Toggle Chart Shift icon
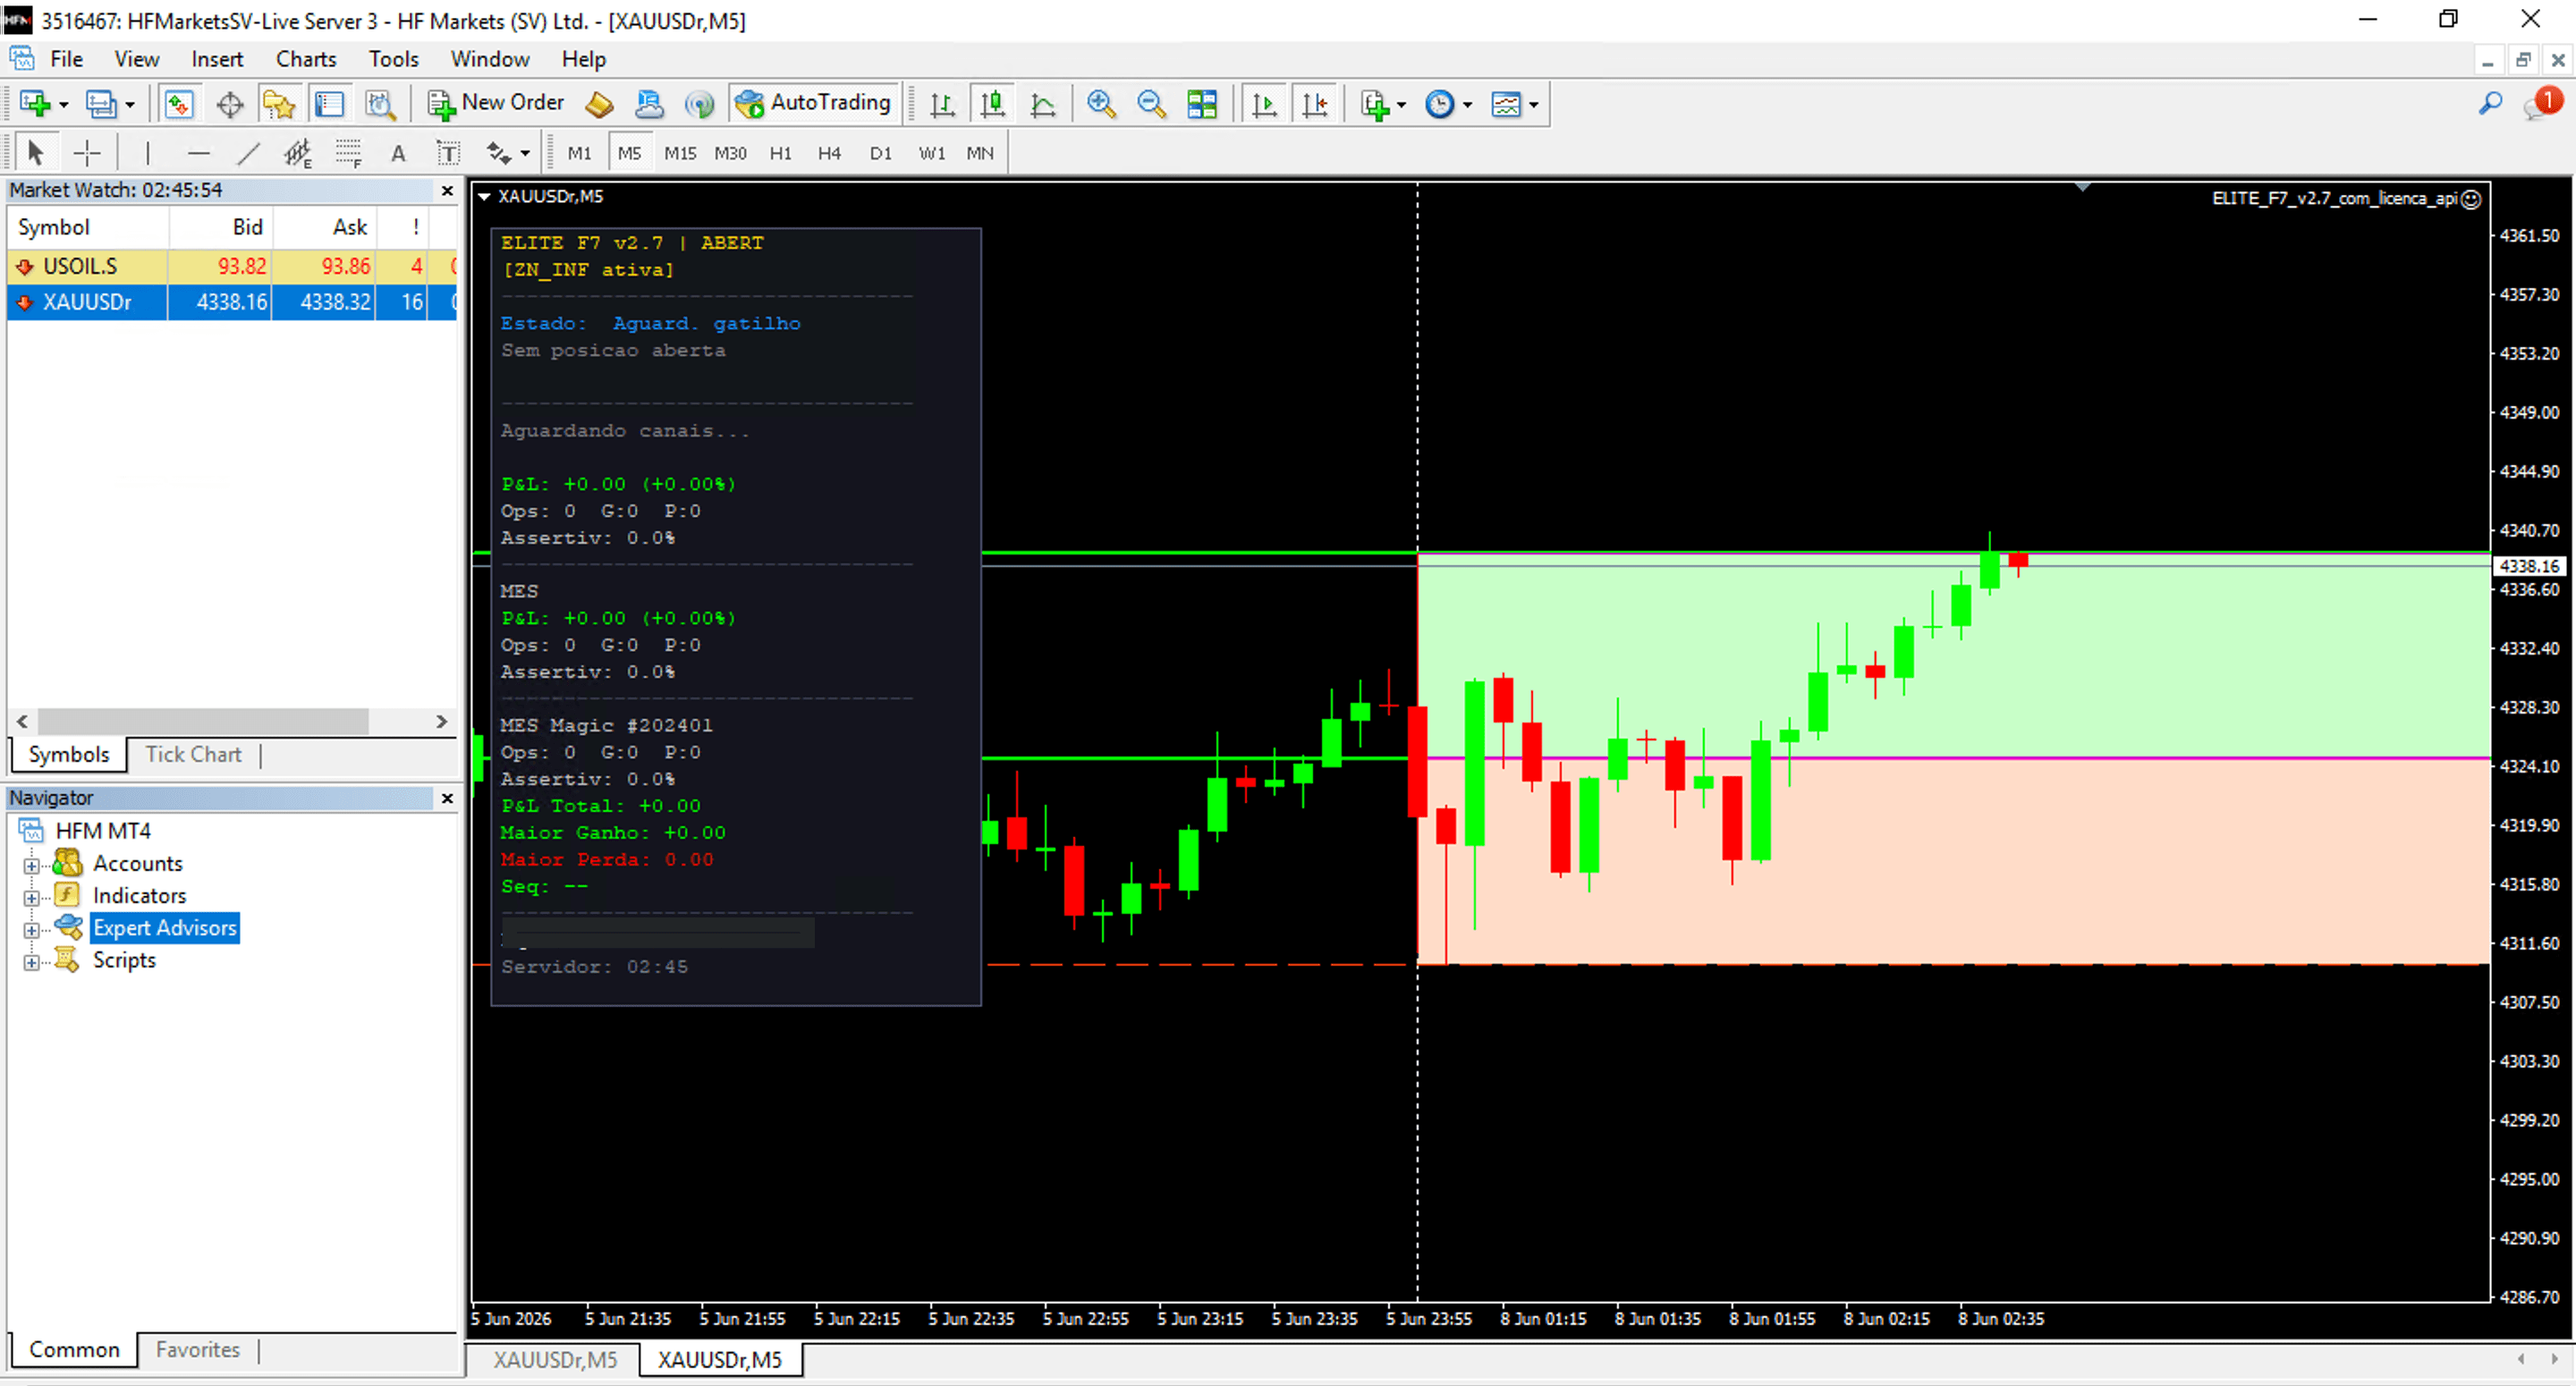 1315,104
